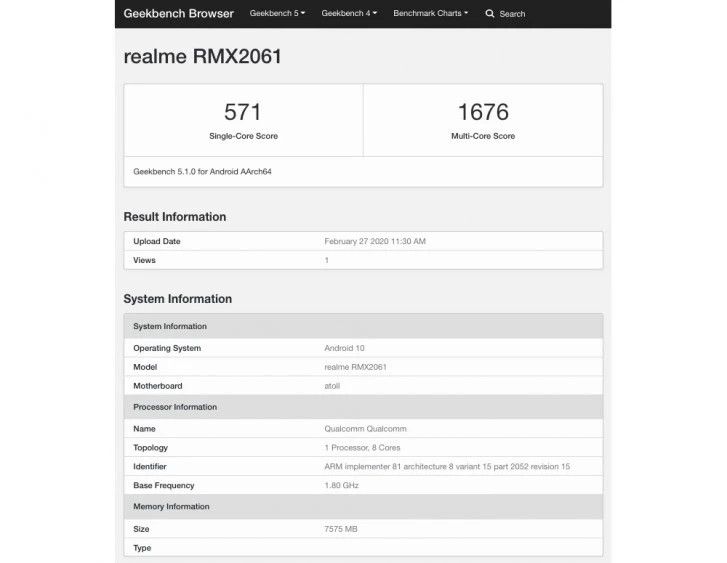Viewport: 727px width, 563px height.
Task: Click the gray System Information table header
Action: click(x=364, y=326)
